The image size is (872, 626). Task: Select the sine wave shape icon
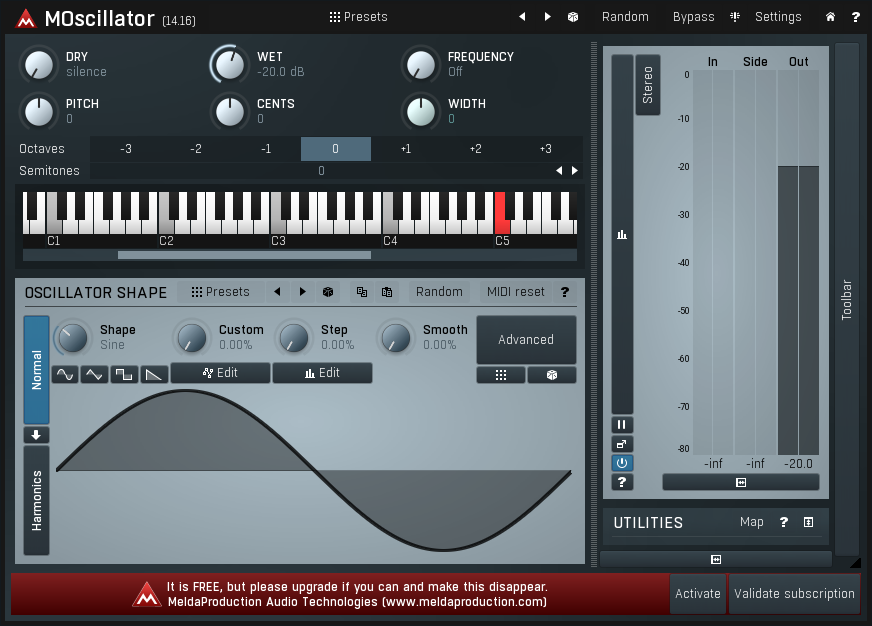click(65, 374)
